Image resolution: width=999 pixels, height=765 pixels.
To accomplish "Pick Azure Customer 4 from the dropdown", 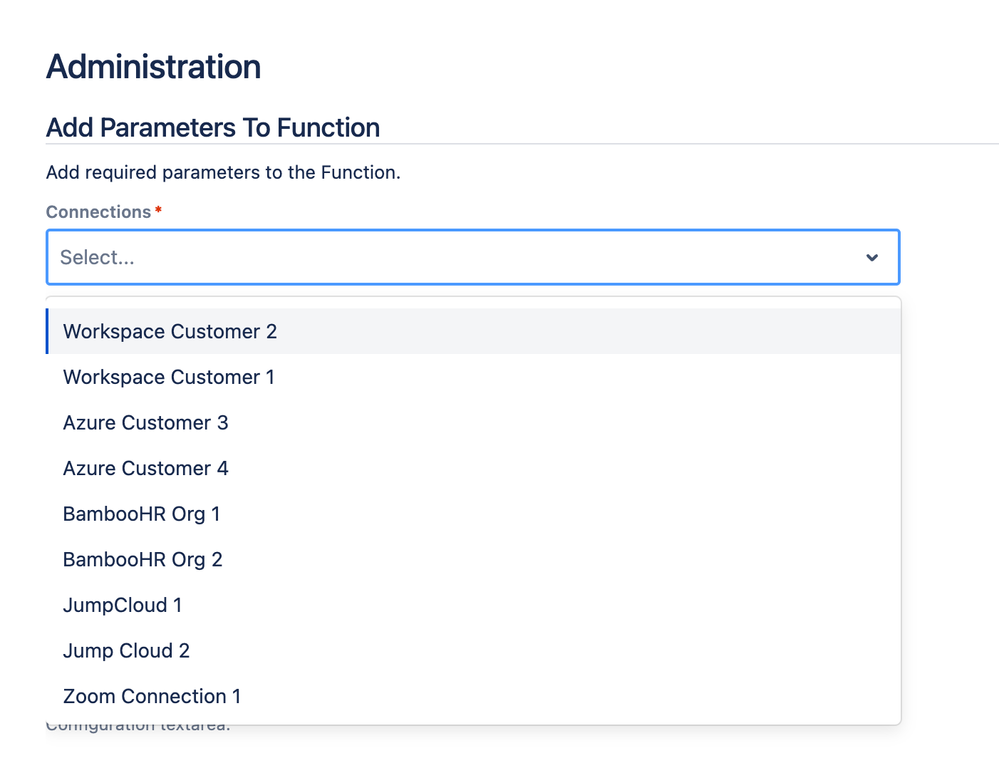I will coord(145,468).
